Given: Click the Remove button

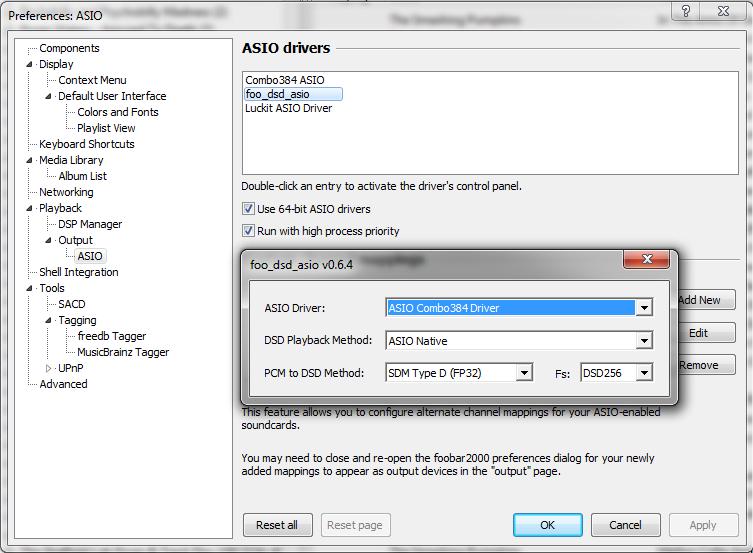Looking at the screenshot, I should 705,365.
